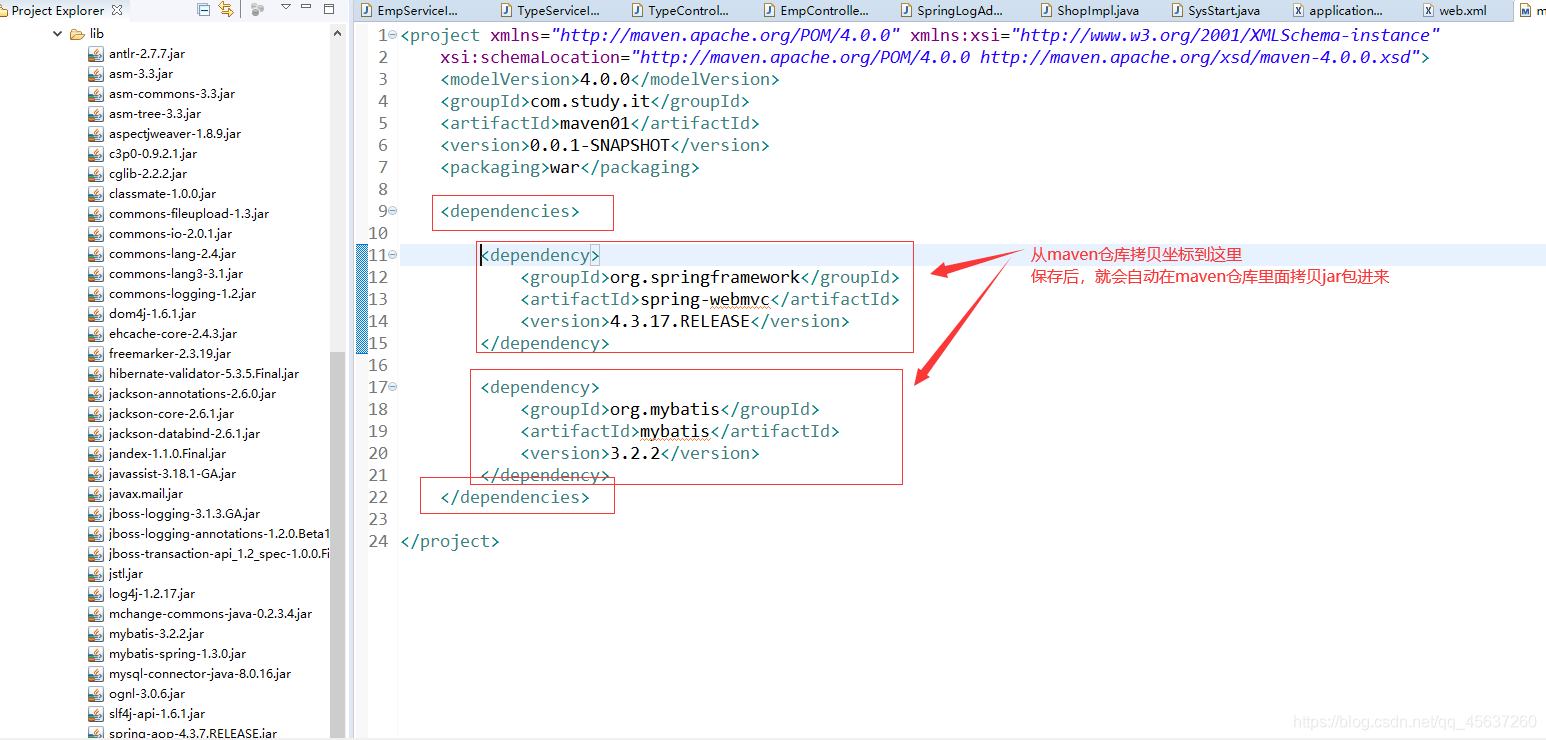Click jar icon beside jstl.jar

pyautogui.click(x=96, y=574)
